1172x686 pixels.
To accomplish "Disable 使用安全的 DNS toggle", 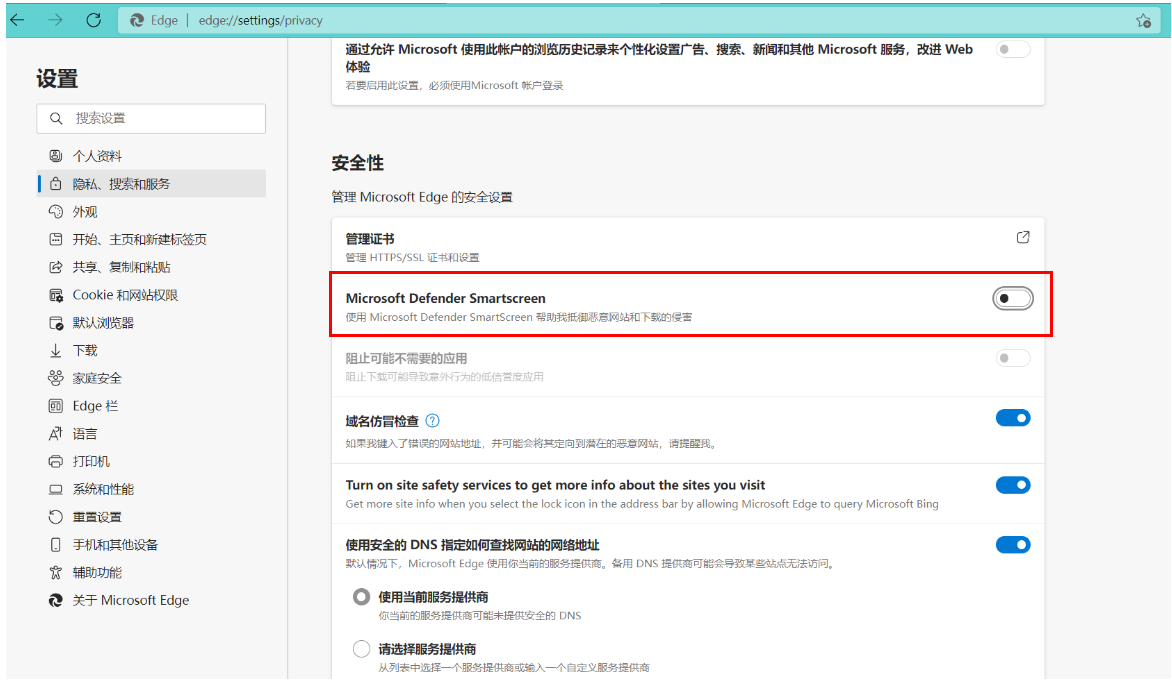I will (x=1013, y=545).
